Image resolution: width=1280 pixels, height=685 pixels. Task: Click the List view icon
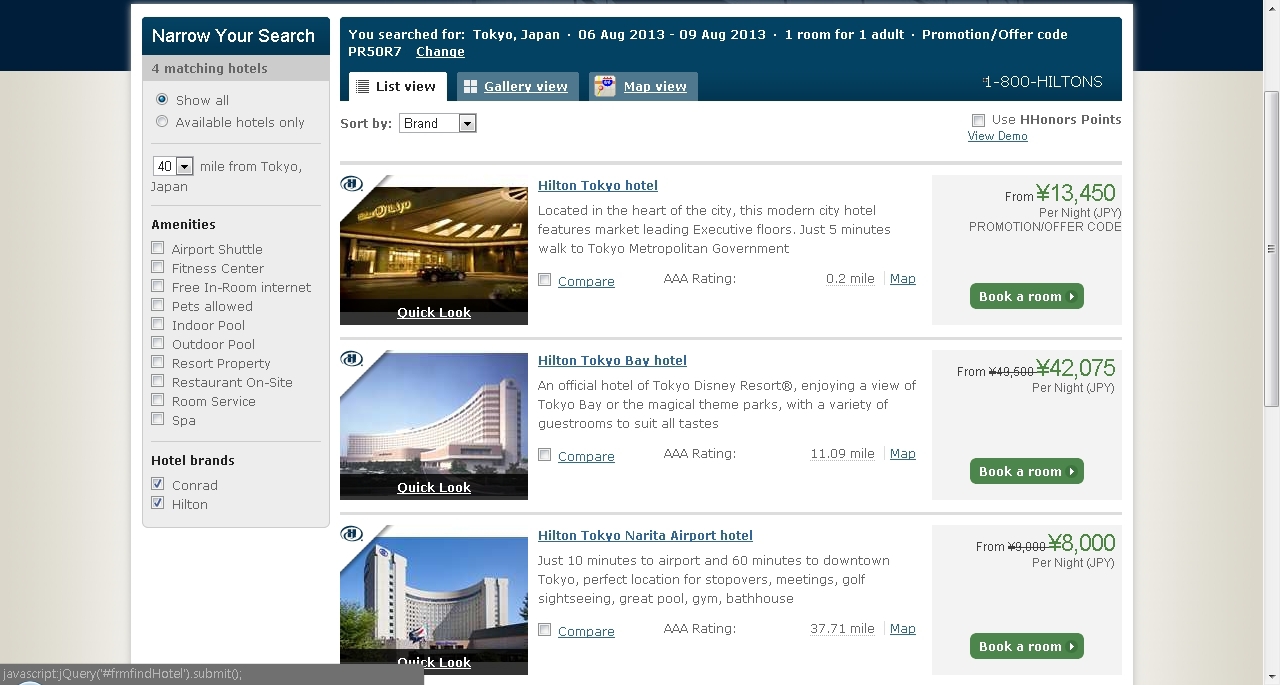coord(362,87)
